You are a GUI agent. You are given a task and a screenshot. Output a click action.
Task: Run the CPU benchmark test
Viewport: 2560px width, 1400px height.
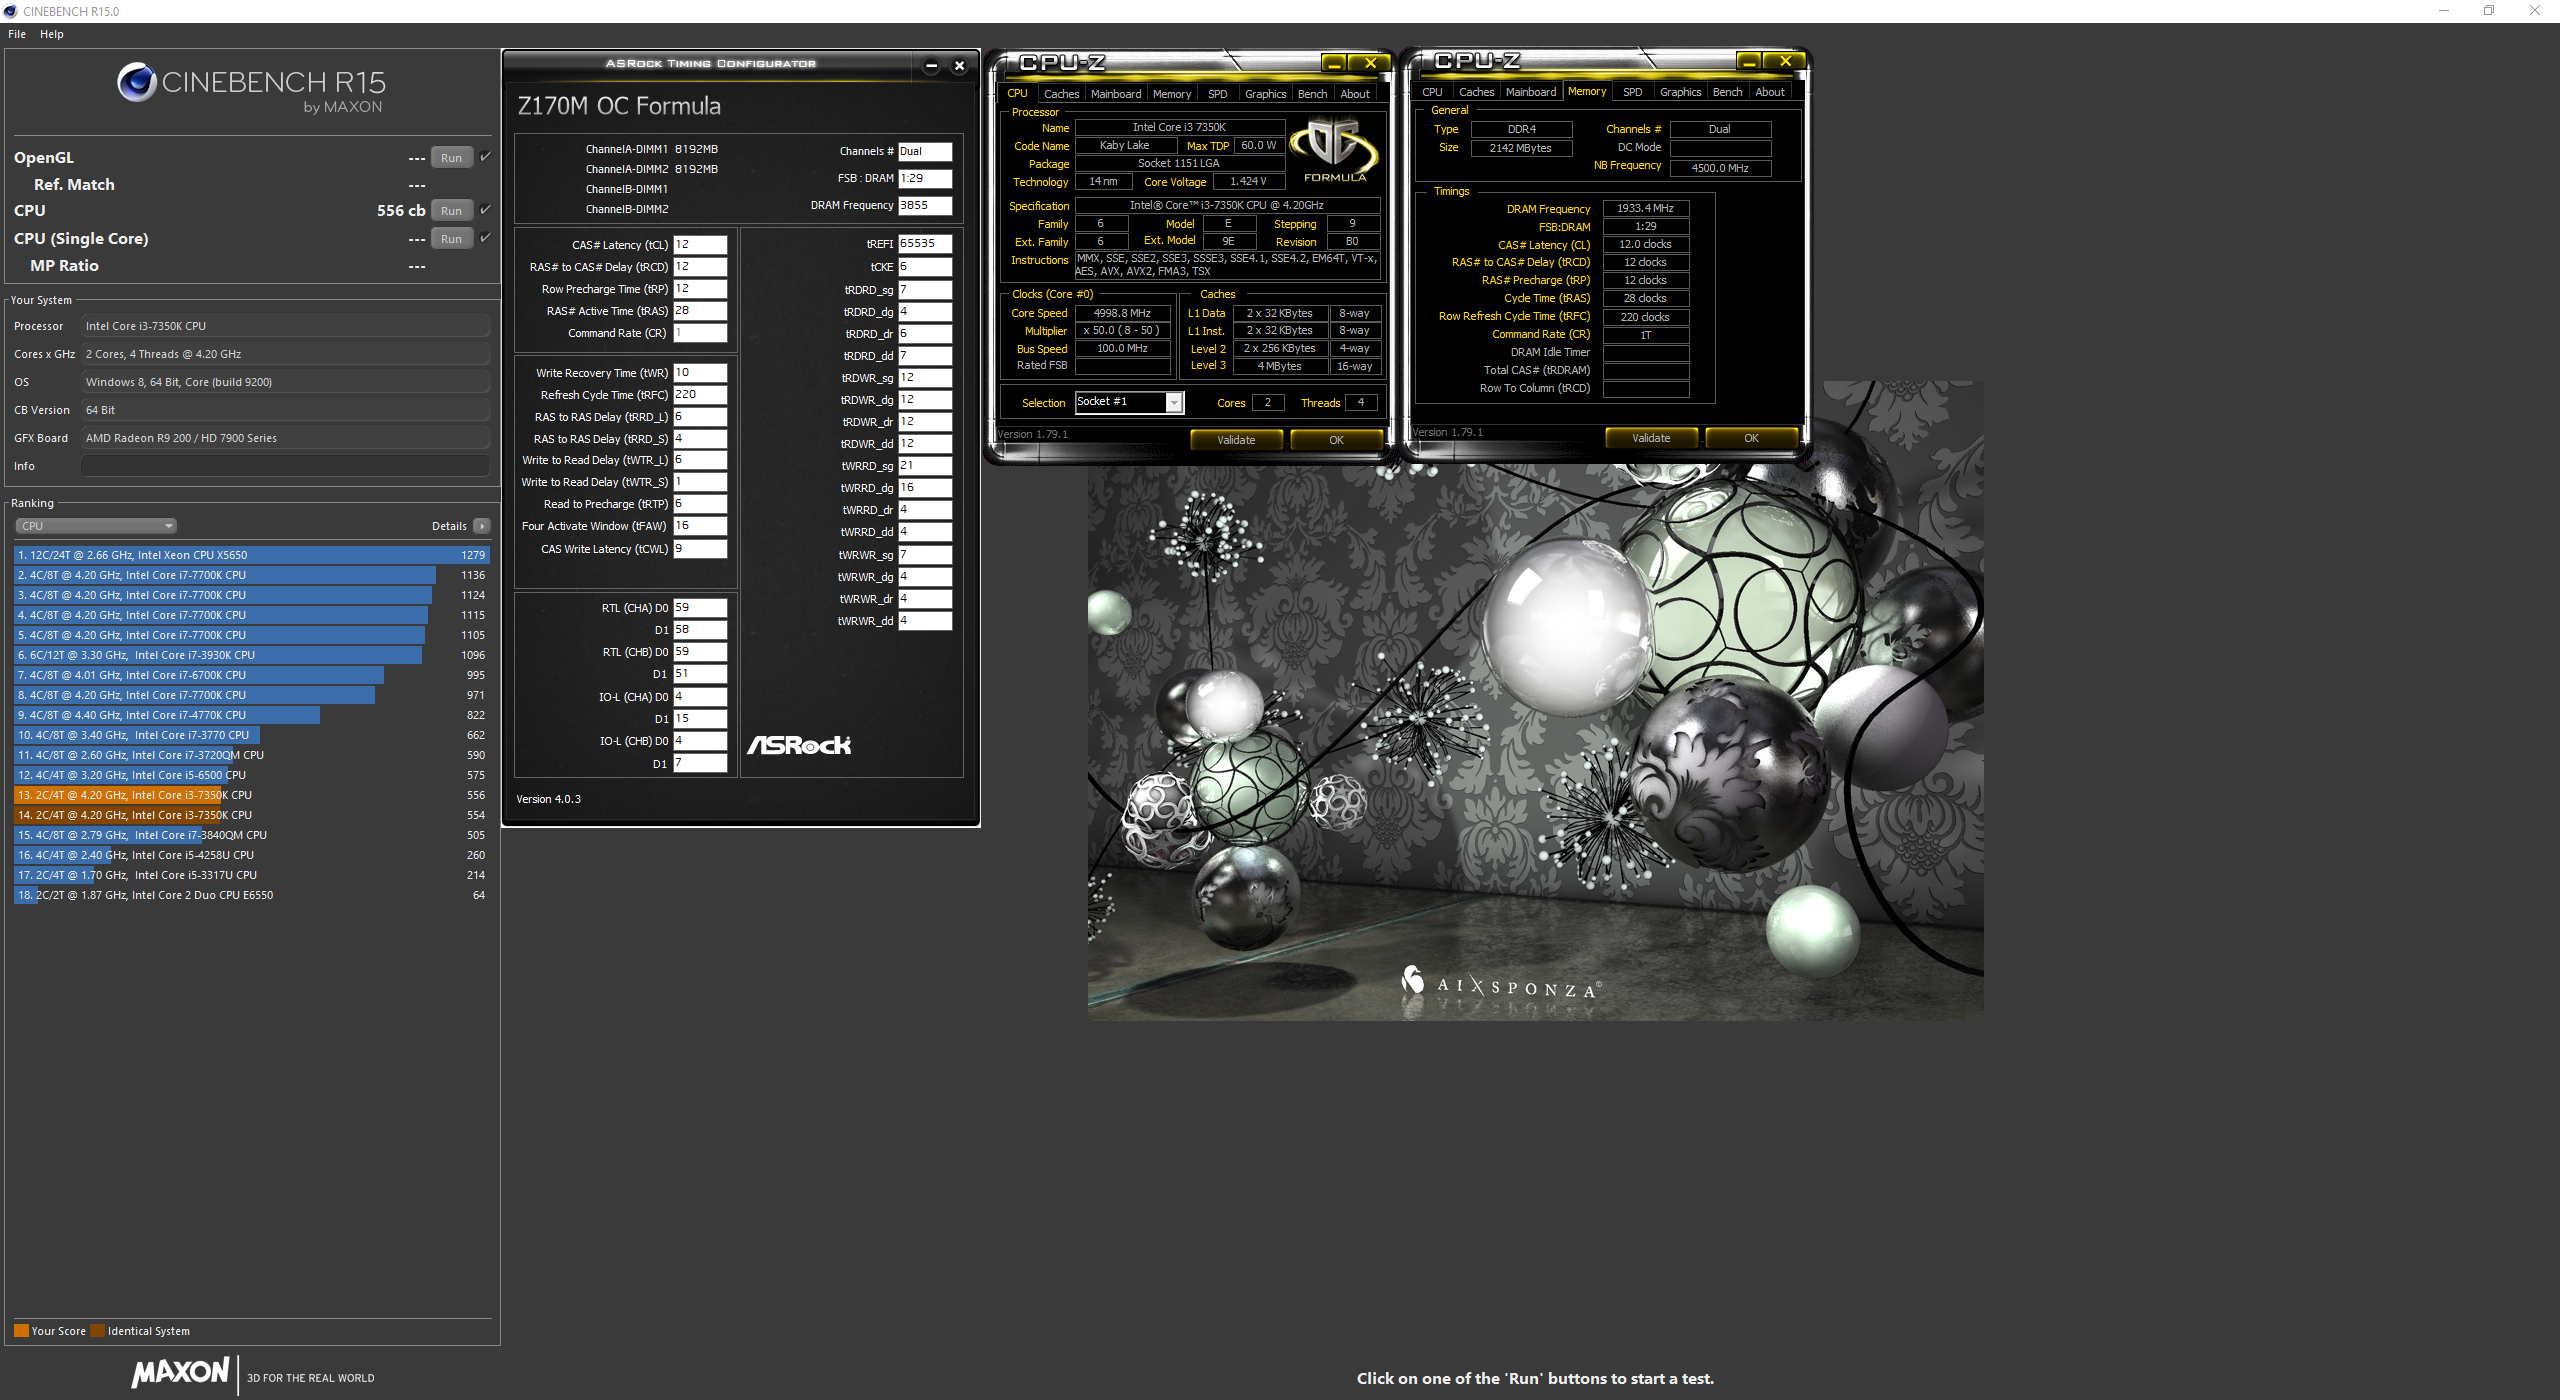[451, 211]
